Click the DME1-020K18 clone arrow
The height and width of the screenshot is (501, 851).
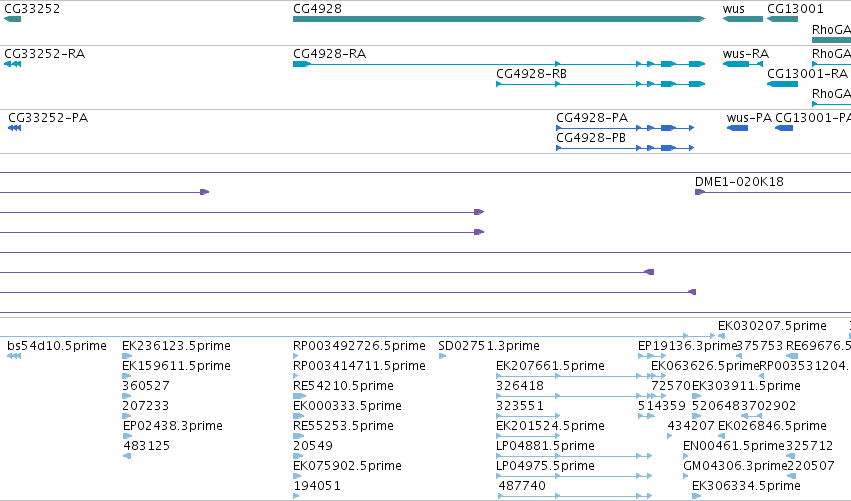pos(700,192)
